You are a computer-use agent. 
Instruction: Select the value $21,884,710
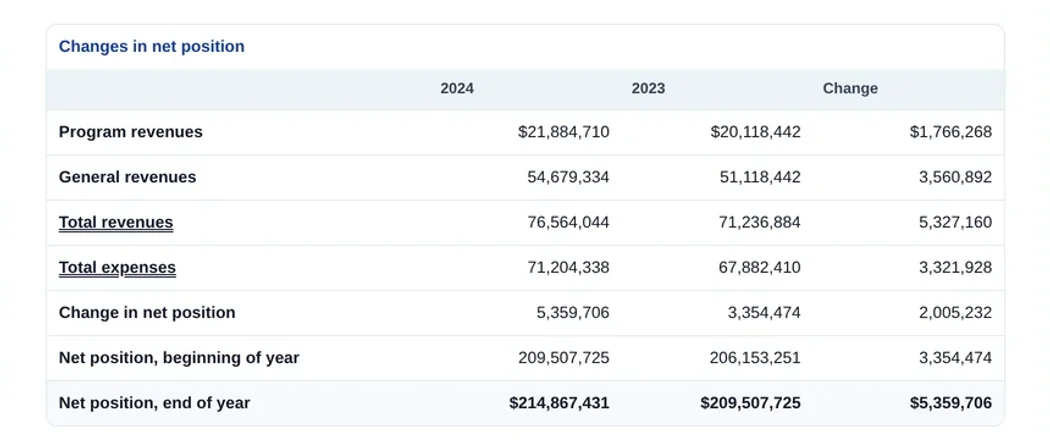(x=564, y=132)
